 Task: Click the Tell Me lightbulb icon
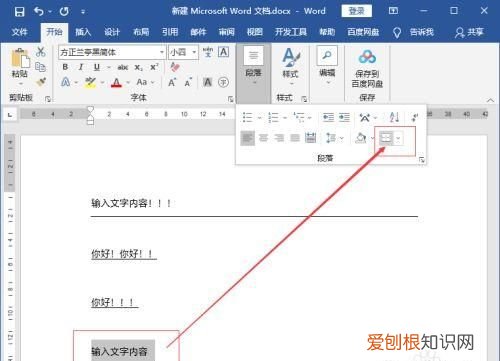coord(397,32)
